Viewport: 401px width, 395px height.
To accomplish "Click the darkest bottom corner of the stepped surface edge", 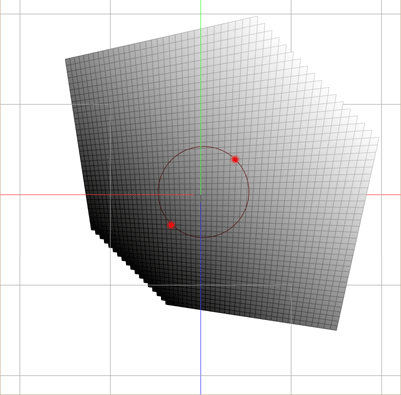I will coord(166,304).
